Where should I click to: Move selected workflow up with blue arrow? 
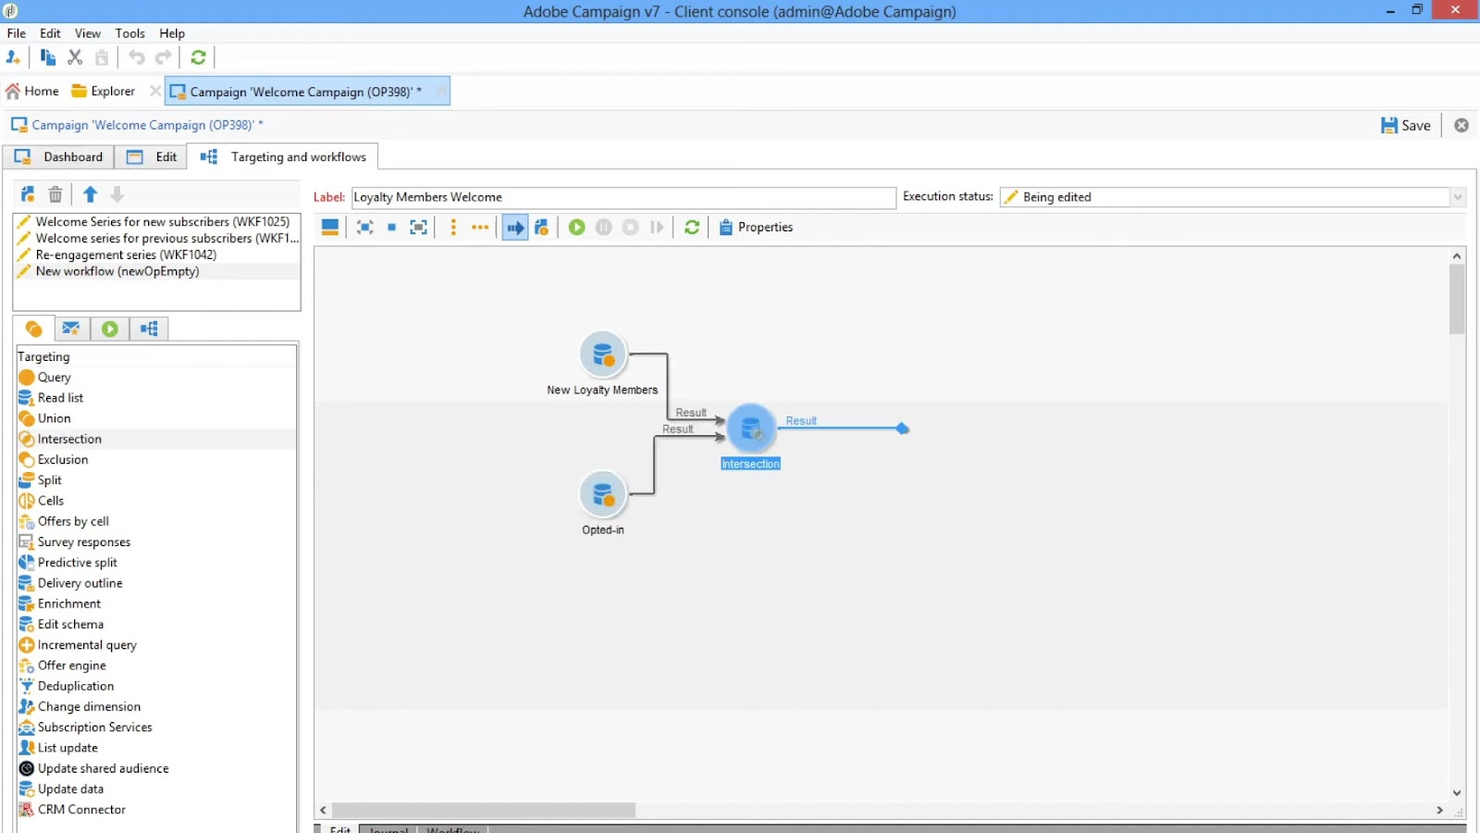click(x=90, y=194)
